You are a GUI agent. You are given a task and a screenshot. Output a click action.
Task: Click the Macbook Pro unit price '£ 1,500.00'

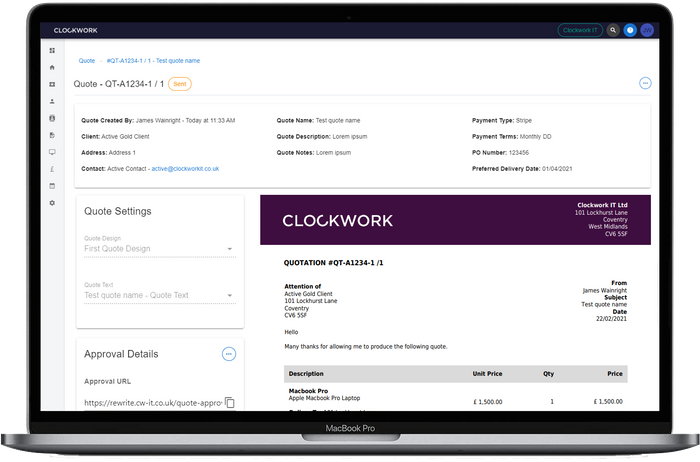point(488,402)
